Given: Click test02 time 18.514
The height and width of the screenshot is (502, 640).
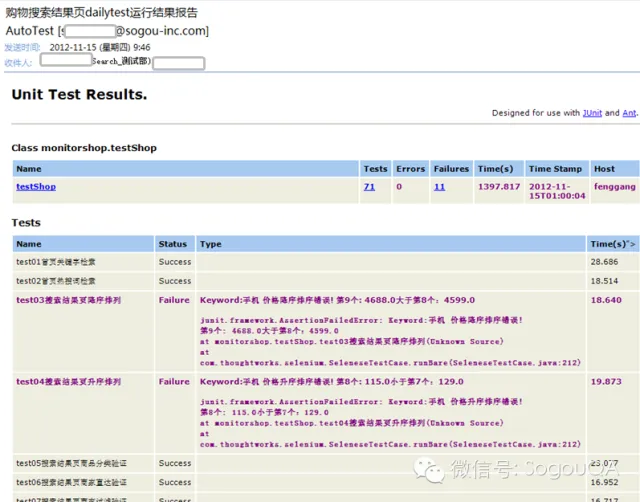Looking at the screenshot, I should pos(604,281).
